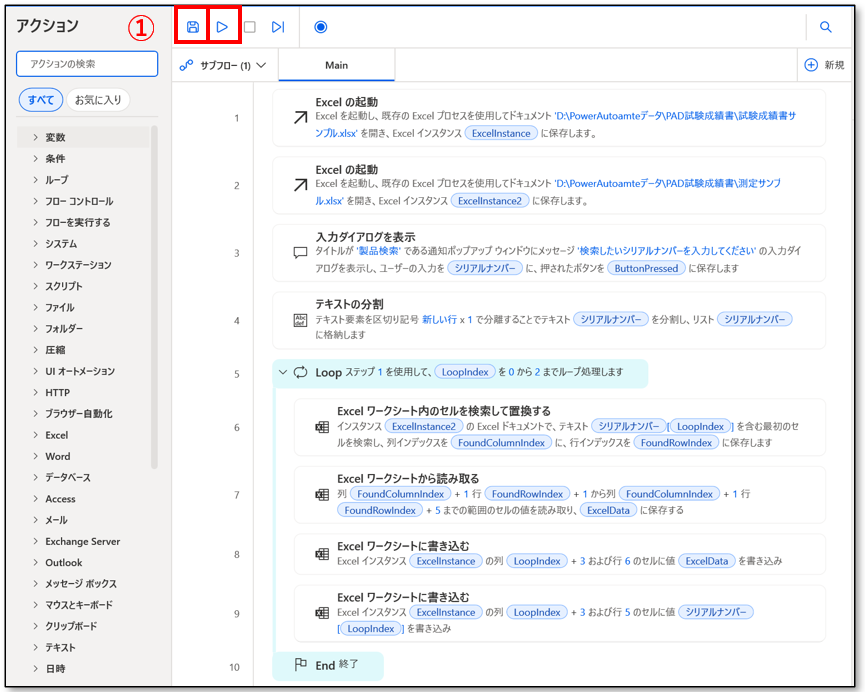Collapse the Loop block at step 5

point(282,373)
